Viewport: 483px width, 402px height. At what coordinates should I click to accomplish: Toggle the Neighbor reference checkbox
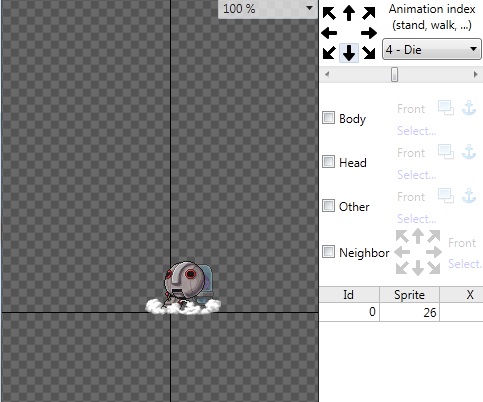(x=328, y=252)
